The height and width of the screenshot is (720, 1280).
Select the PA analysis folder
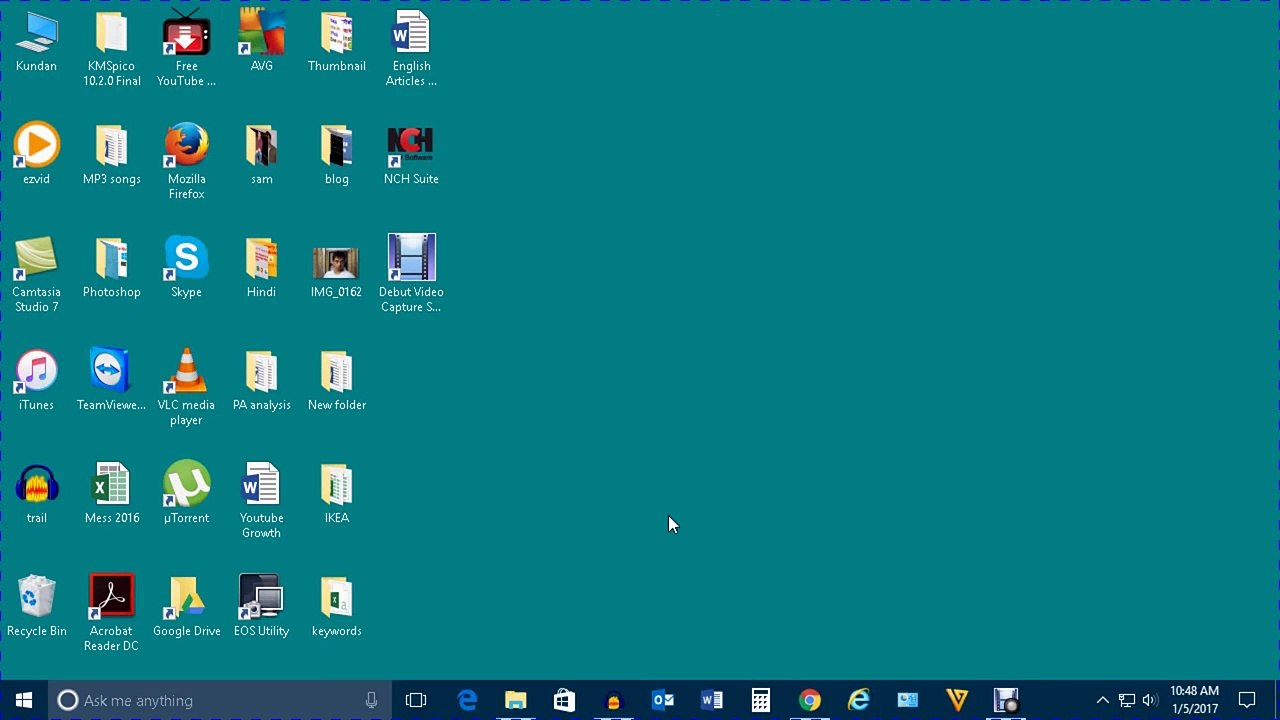point(261,381)
